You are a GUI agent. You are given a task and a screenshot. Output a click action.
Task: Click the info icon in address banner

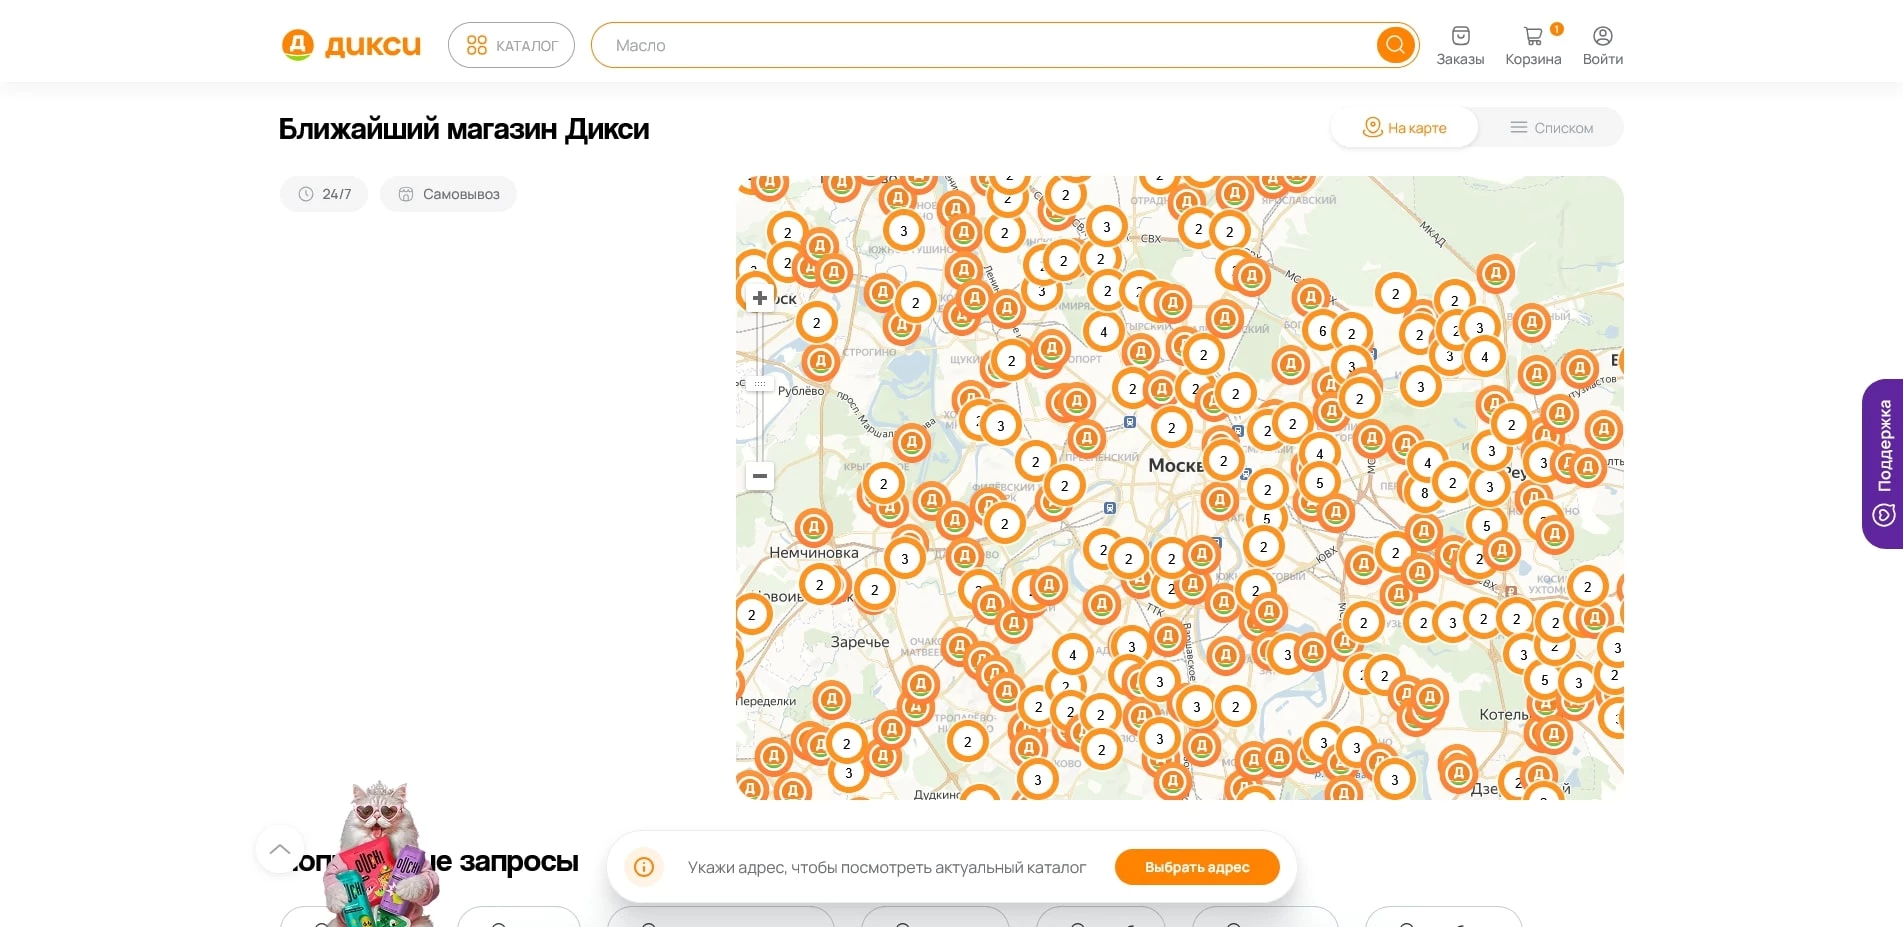click(x=644, y=867)
